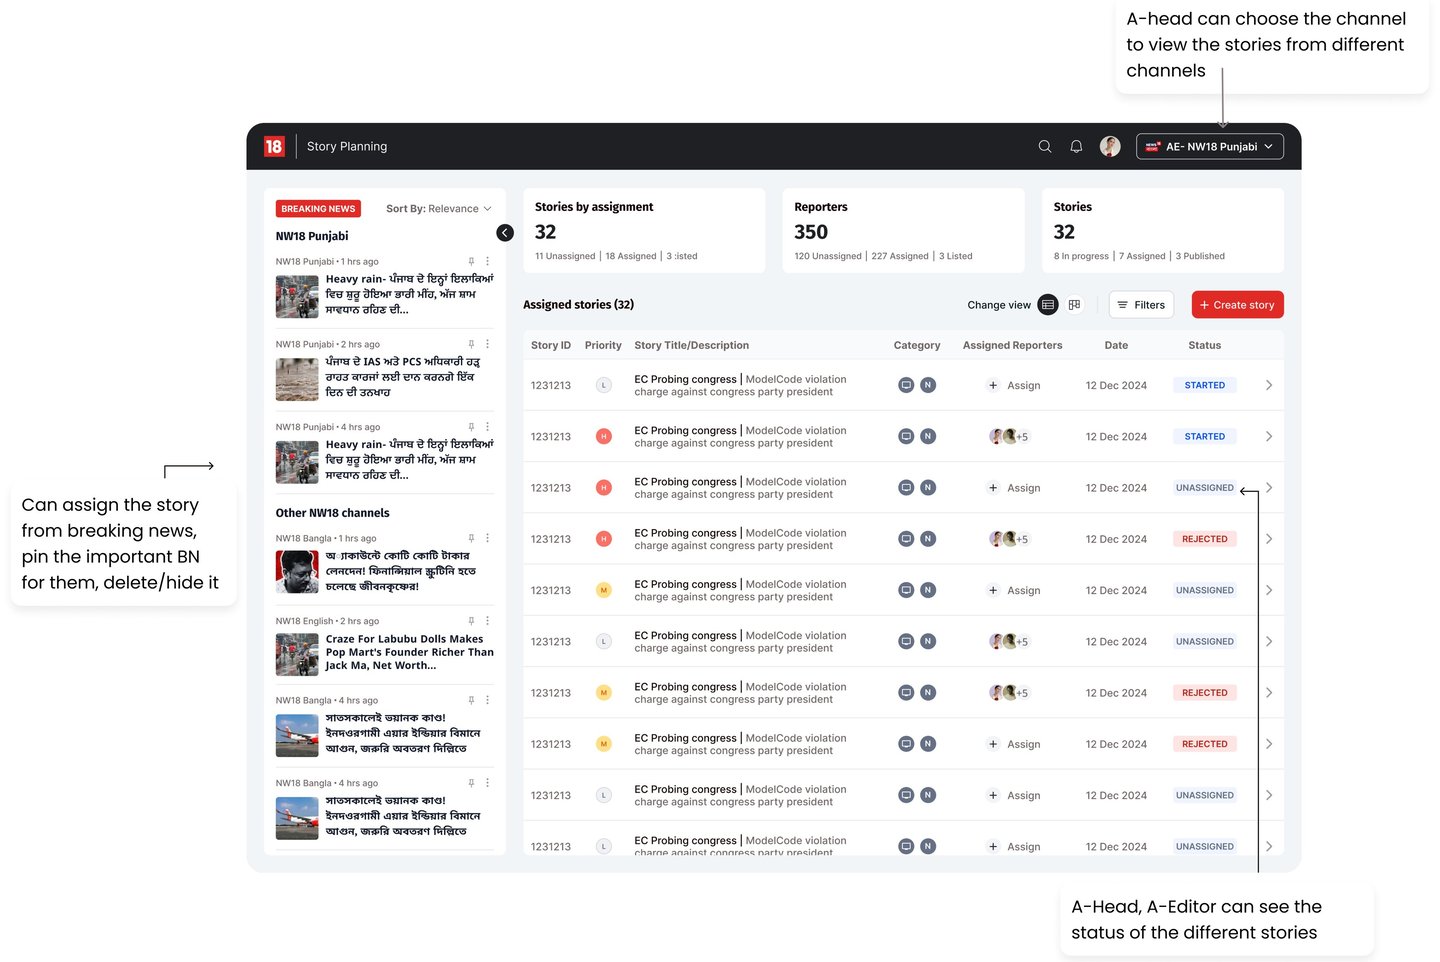Click the H priority icon in the STARTED row
This screenshot has height=962, width=1440.
point(604,436)
